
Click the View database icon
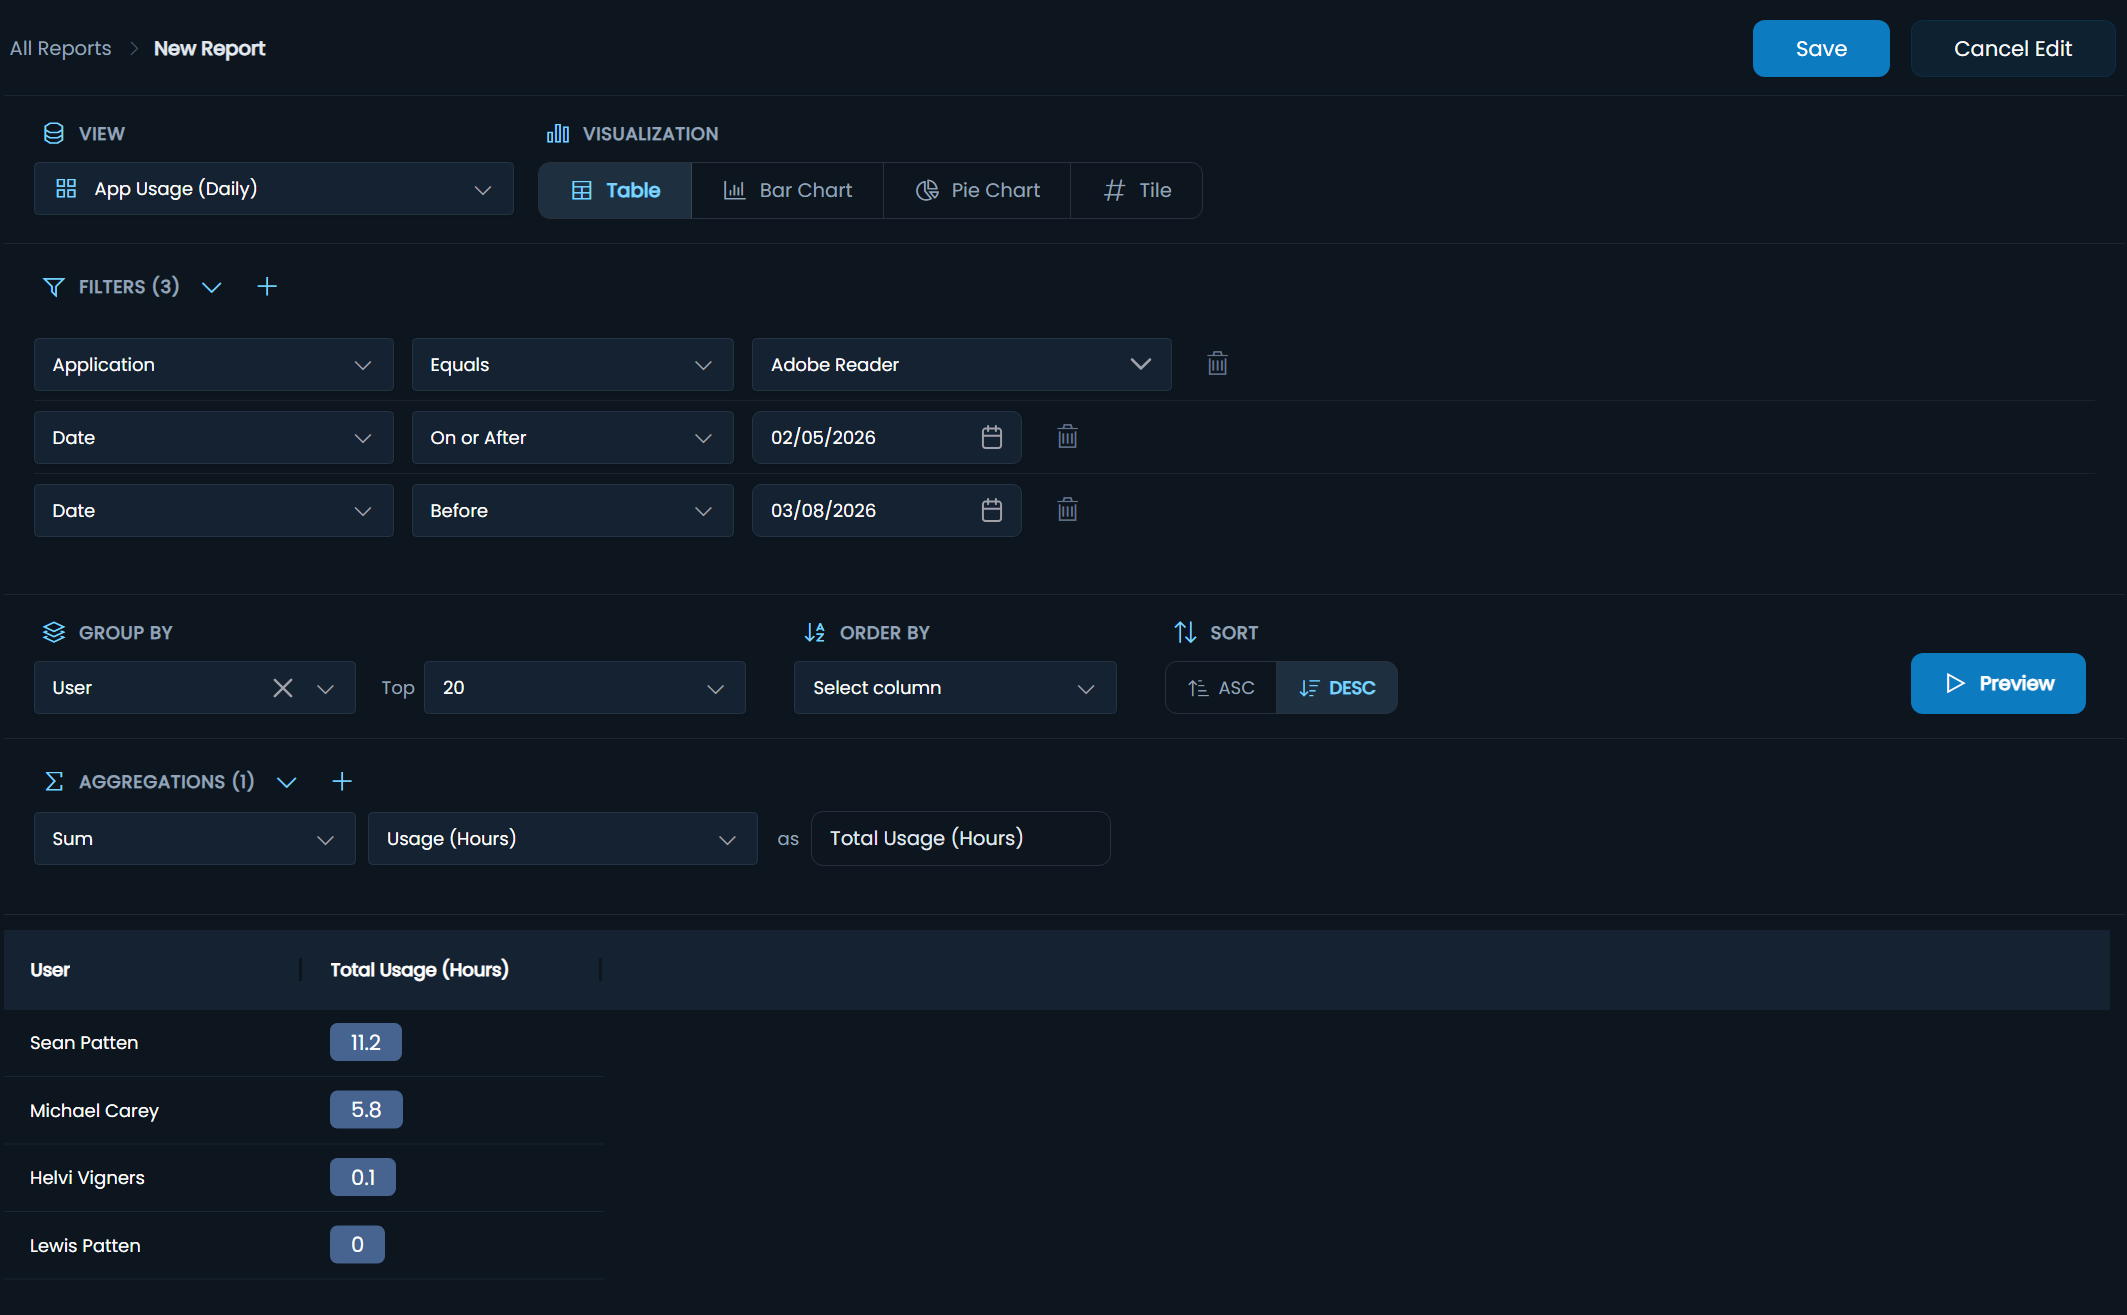(x=54, y=133)
